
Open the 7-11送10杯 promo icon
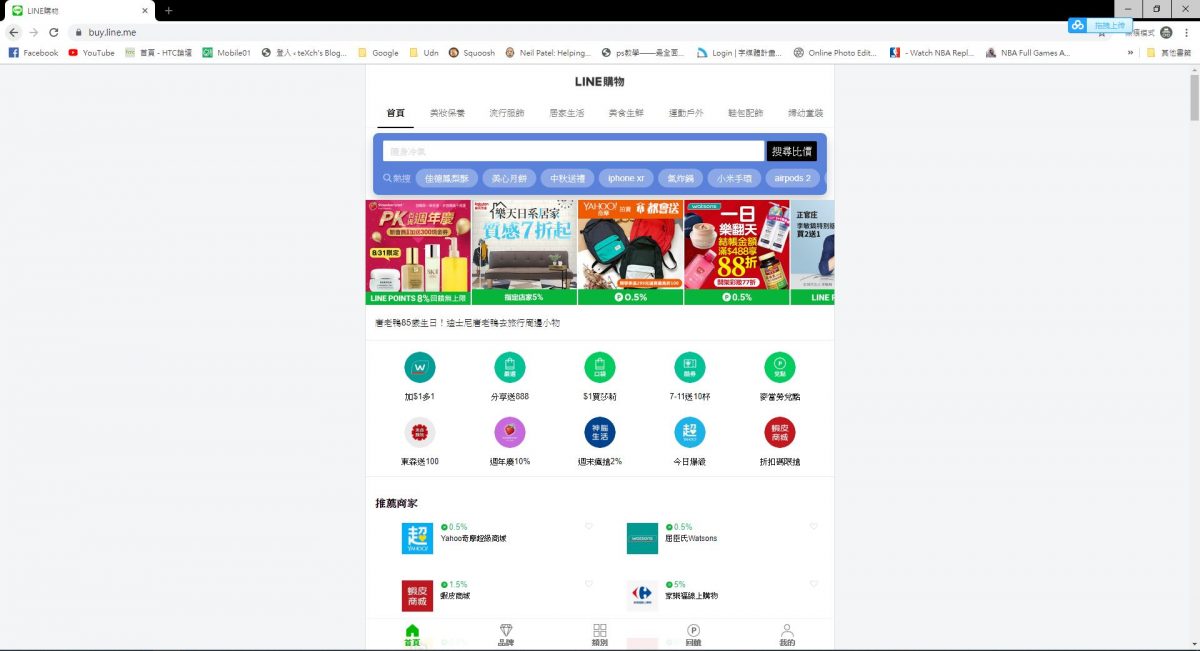click(x=690, y=367)
